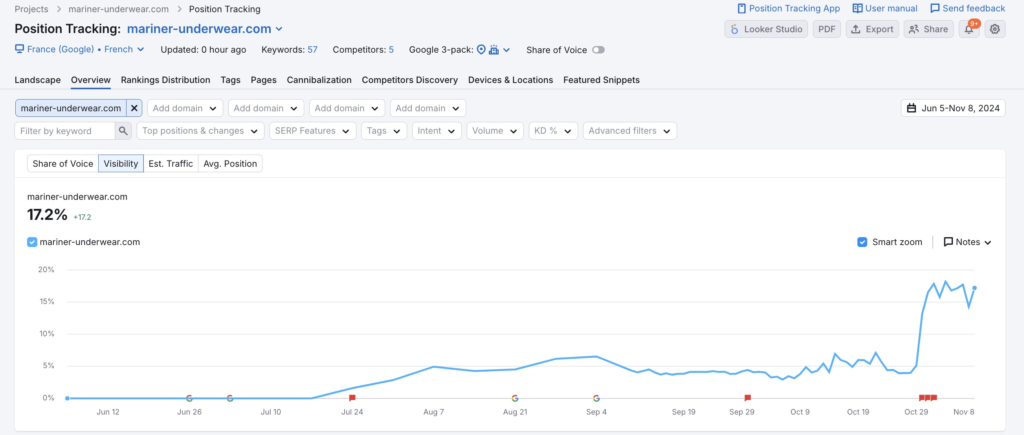The width and height of the screenshot is (1024, 435).
Task: Open the Advanced filters dropdown
Action: [630, 131]
